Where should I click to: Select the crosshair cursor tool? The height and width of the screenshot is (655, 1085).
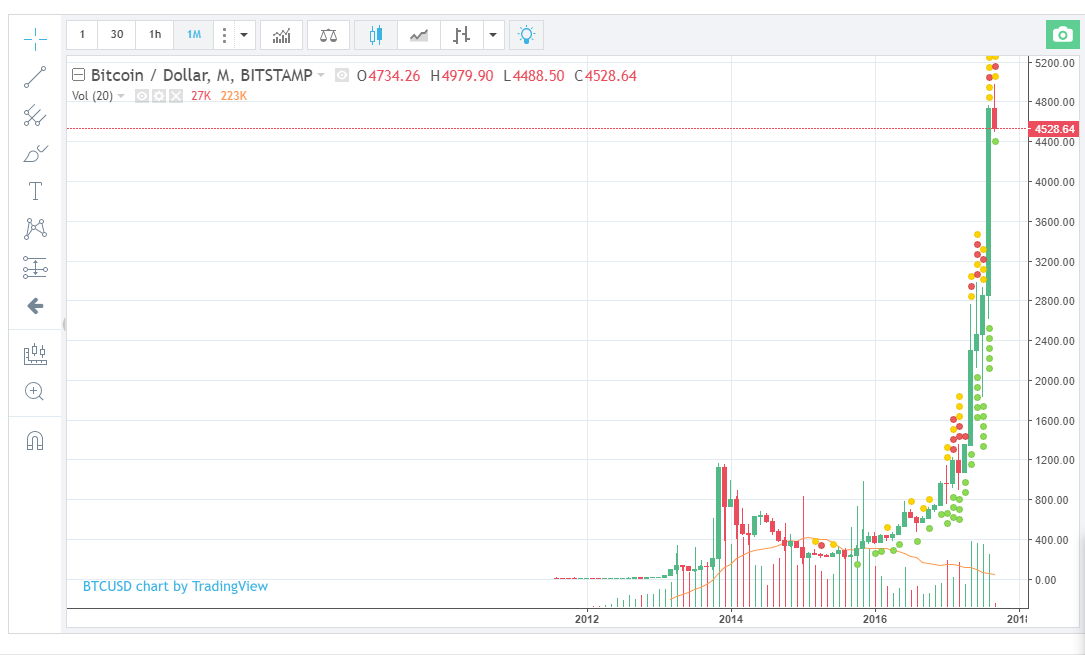(35, 39)
